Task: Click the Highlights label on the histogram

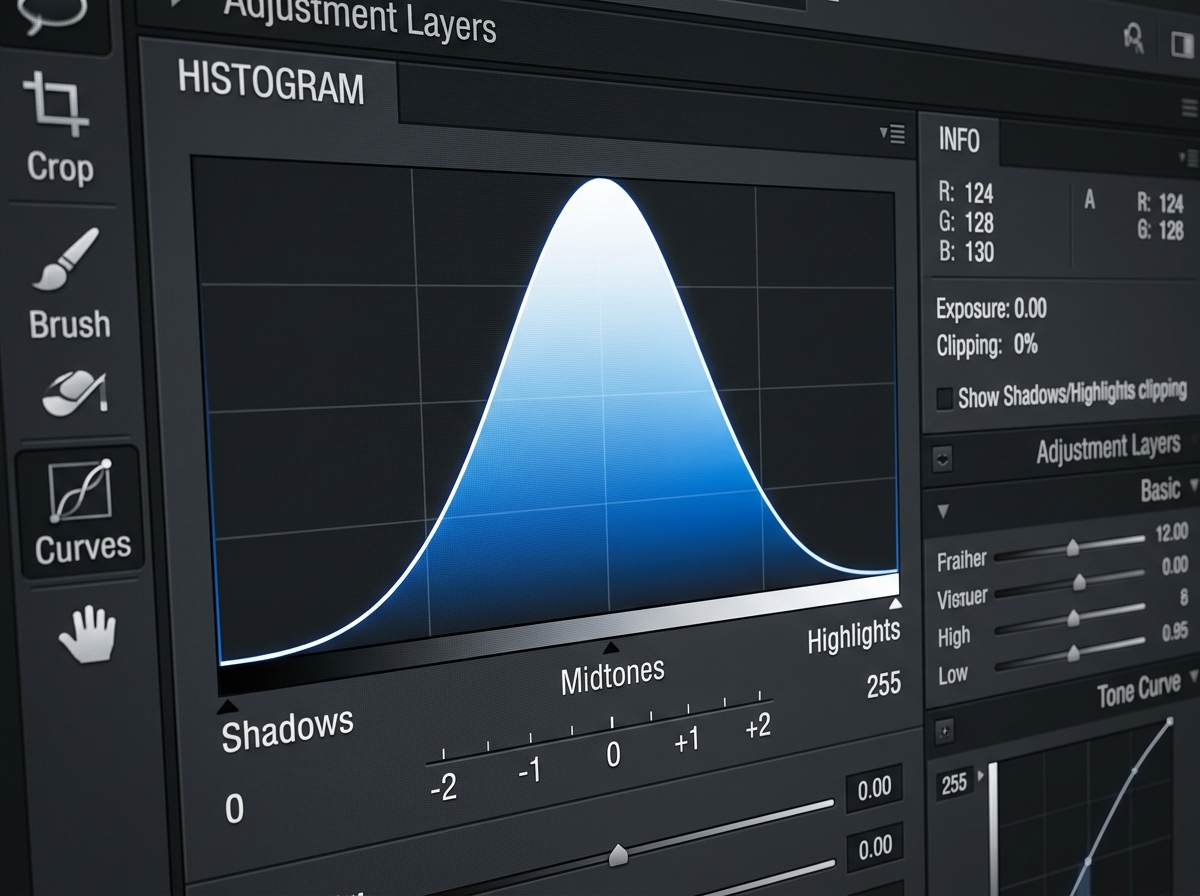Action: [853, 633]
